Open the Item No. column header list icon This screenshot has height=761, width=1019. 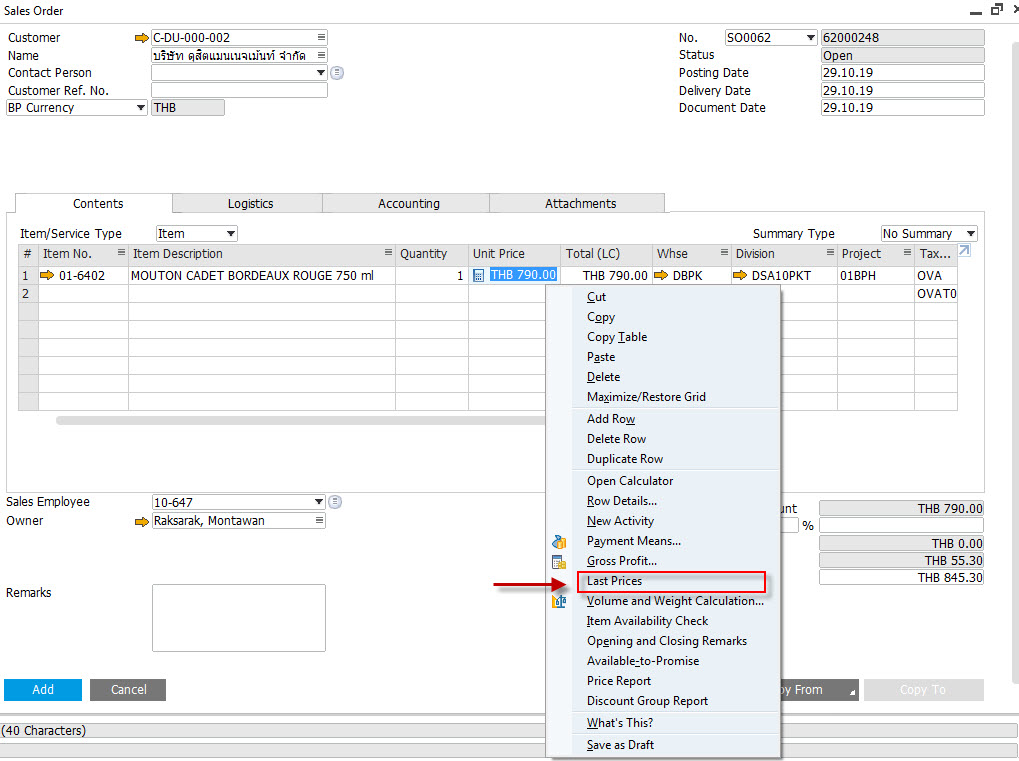(x=121, y=252)
